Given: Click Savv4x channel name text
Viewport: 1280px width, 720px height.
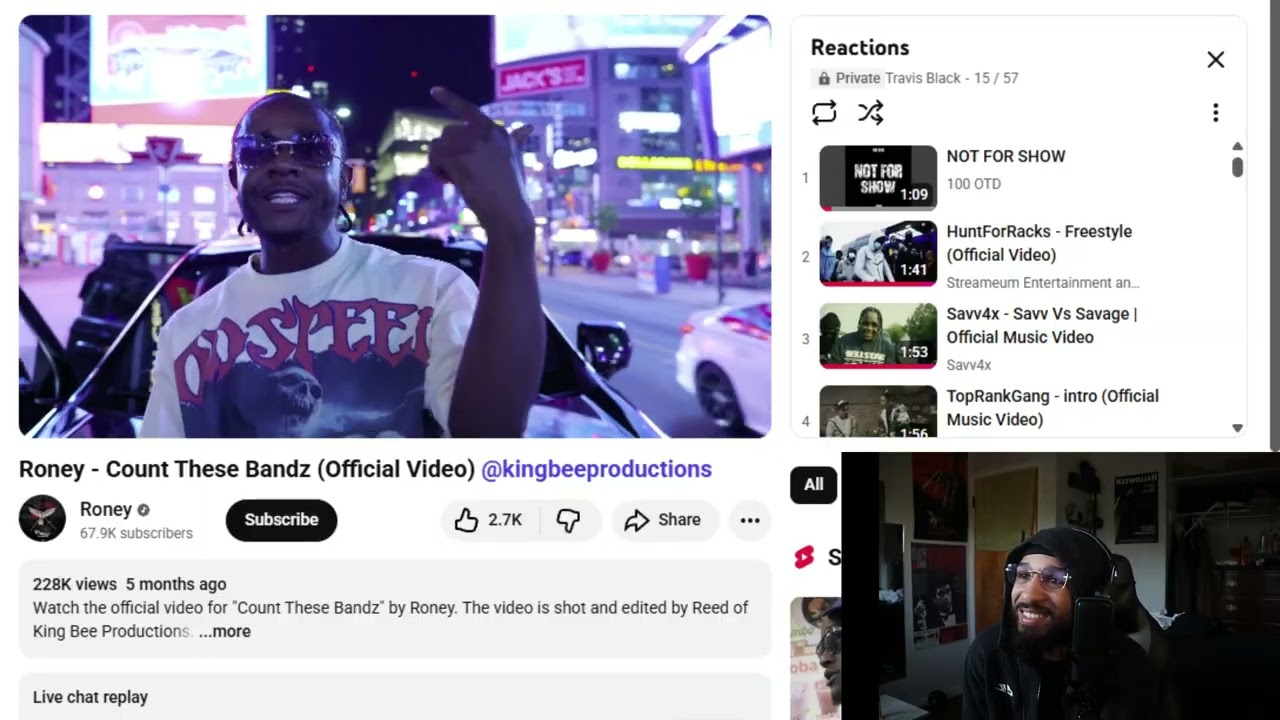Looking at the screenshot, I should coord(969,365).
